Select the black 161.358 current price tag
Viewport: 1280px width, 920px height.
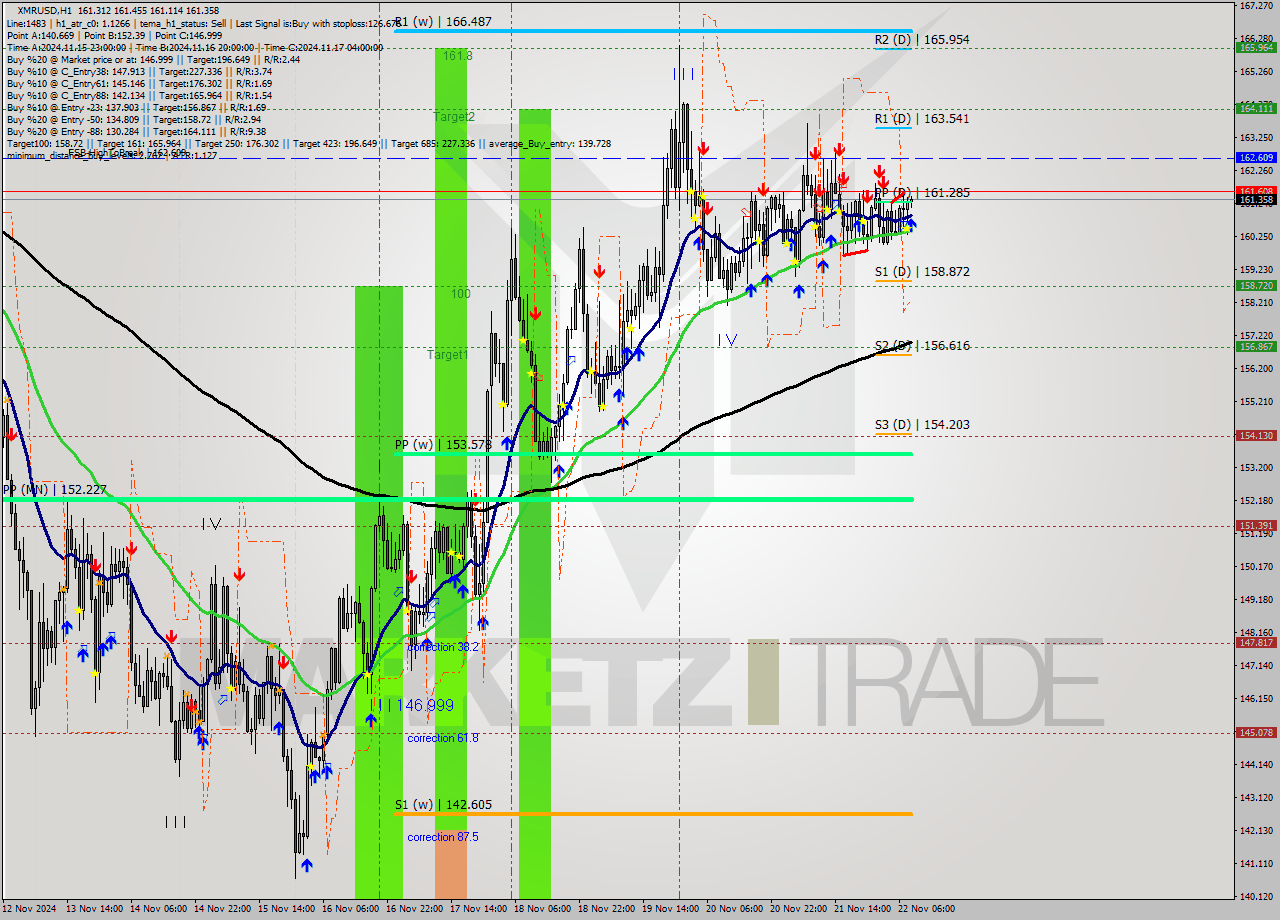(x=1256, y=200)
